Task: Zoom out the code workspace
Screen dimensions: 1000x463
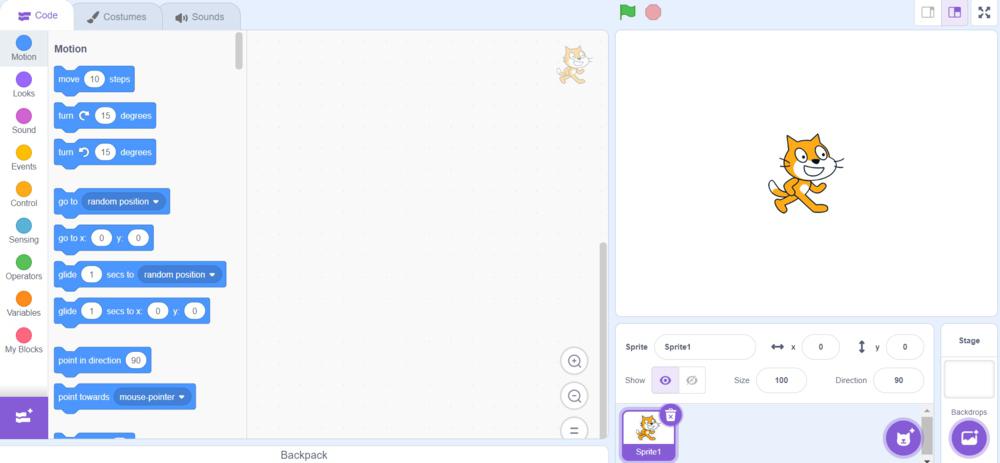Action: (574, 396)
